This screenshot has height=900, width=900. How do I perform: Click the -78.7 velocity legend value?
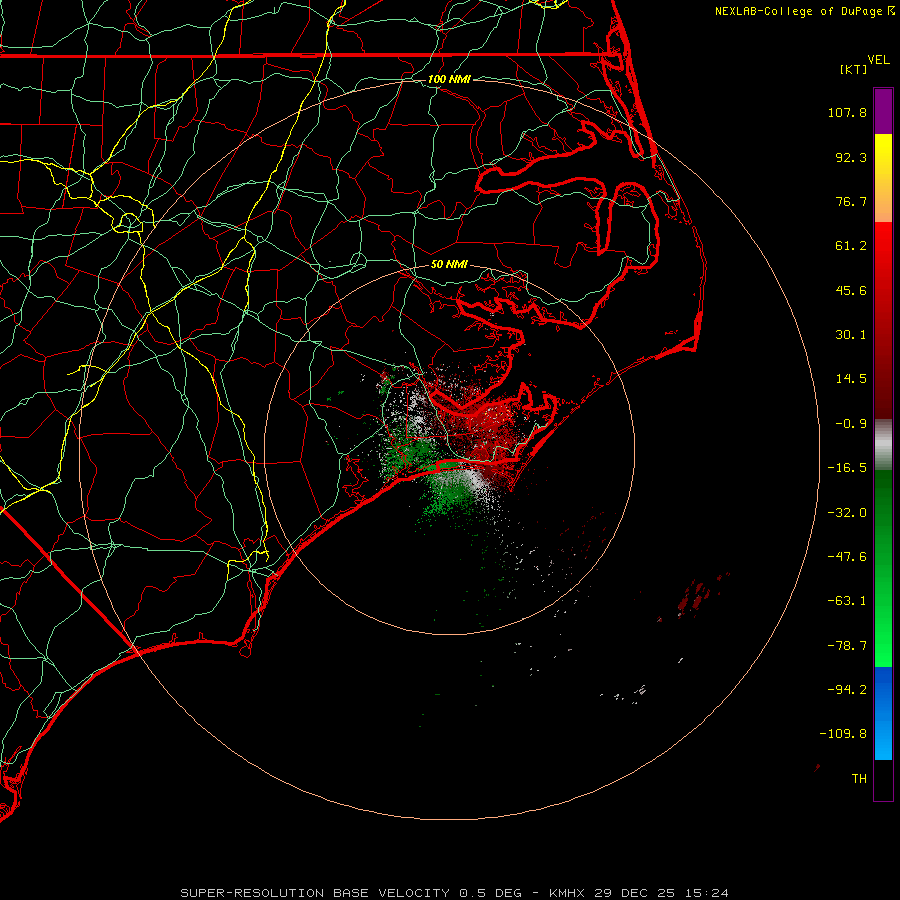[847, 646]
